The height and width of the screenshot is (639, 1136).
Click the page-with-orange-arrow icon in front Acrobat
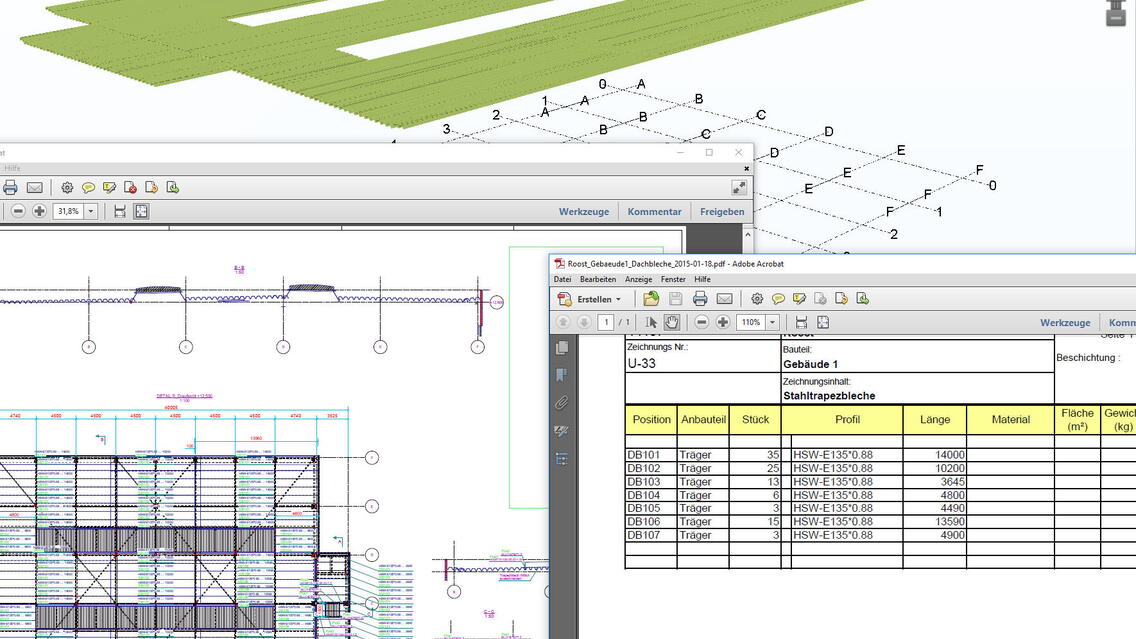point(841,298)
